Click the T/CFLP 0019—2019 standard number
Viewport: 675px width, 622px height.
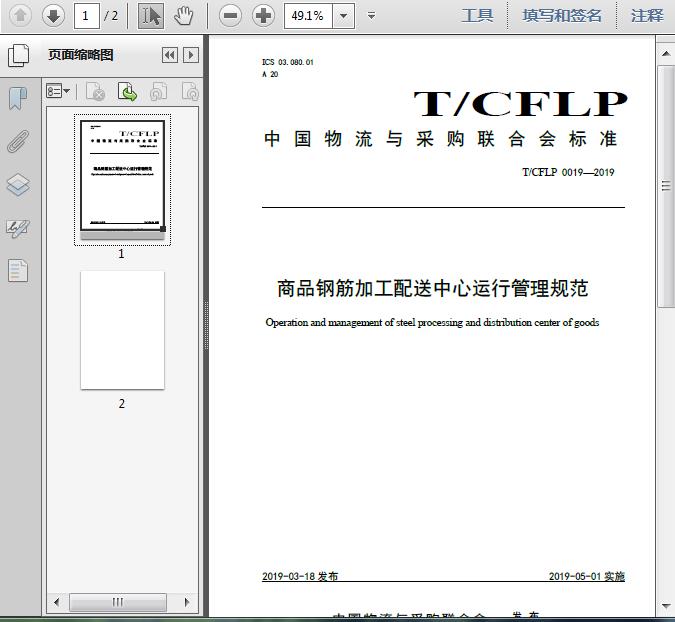pos(568,172)
